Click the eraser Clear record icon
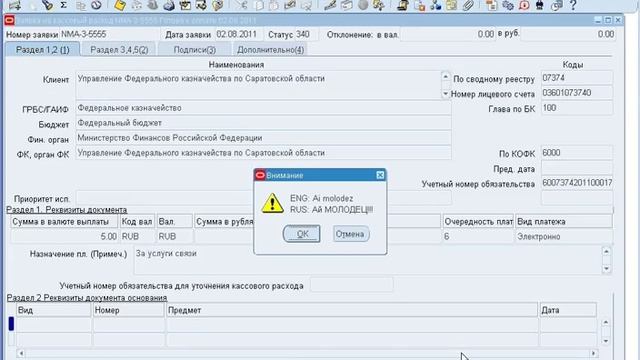 point(290,5)
